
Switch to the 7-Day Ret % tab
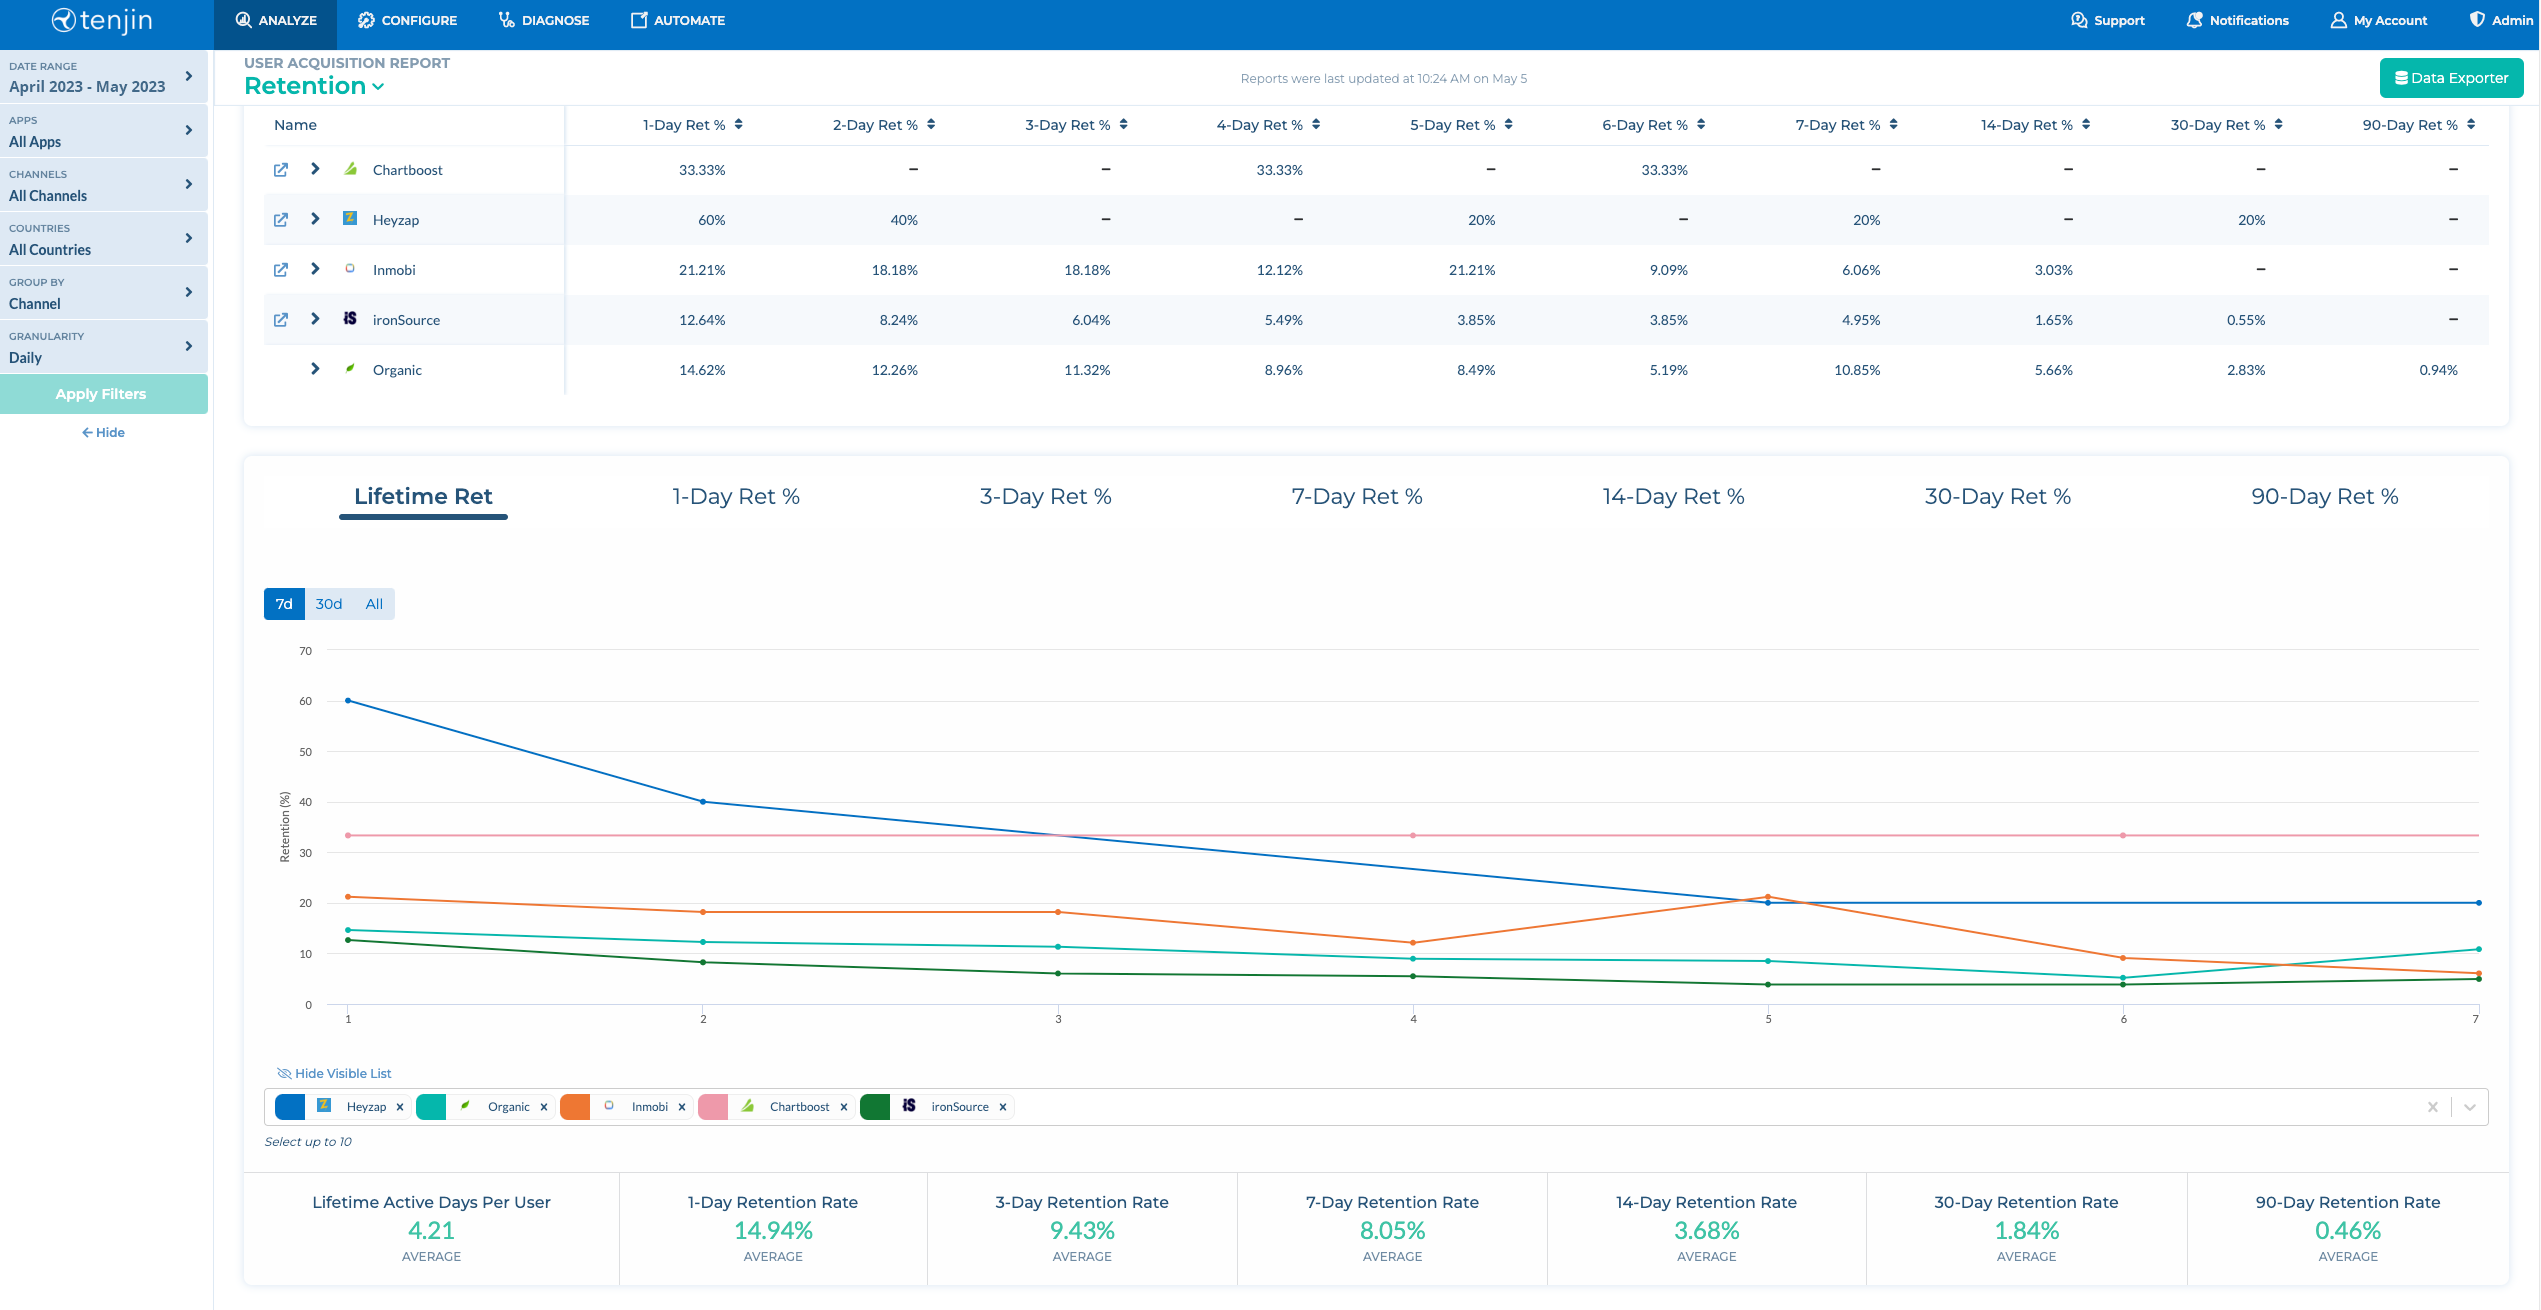point(1356,497)
